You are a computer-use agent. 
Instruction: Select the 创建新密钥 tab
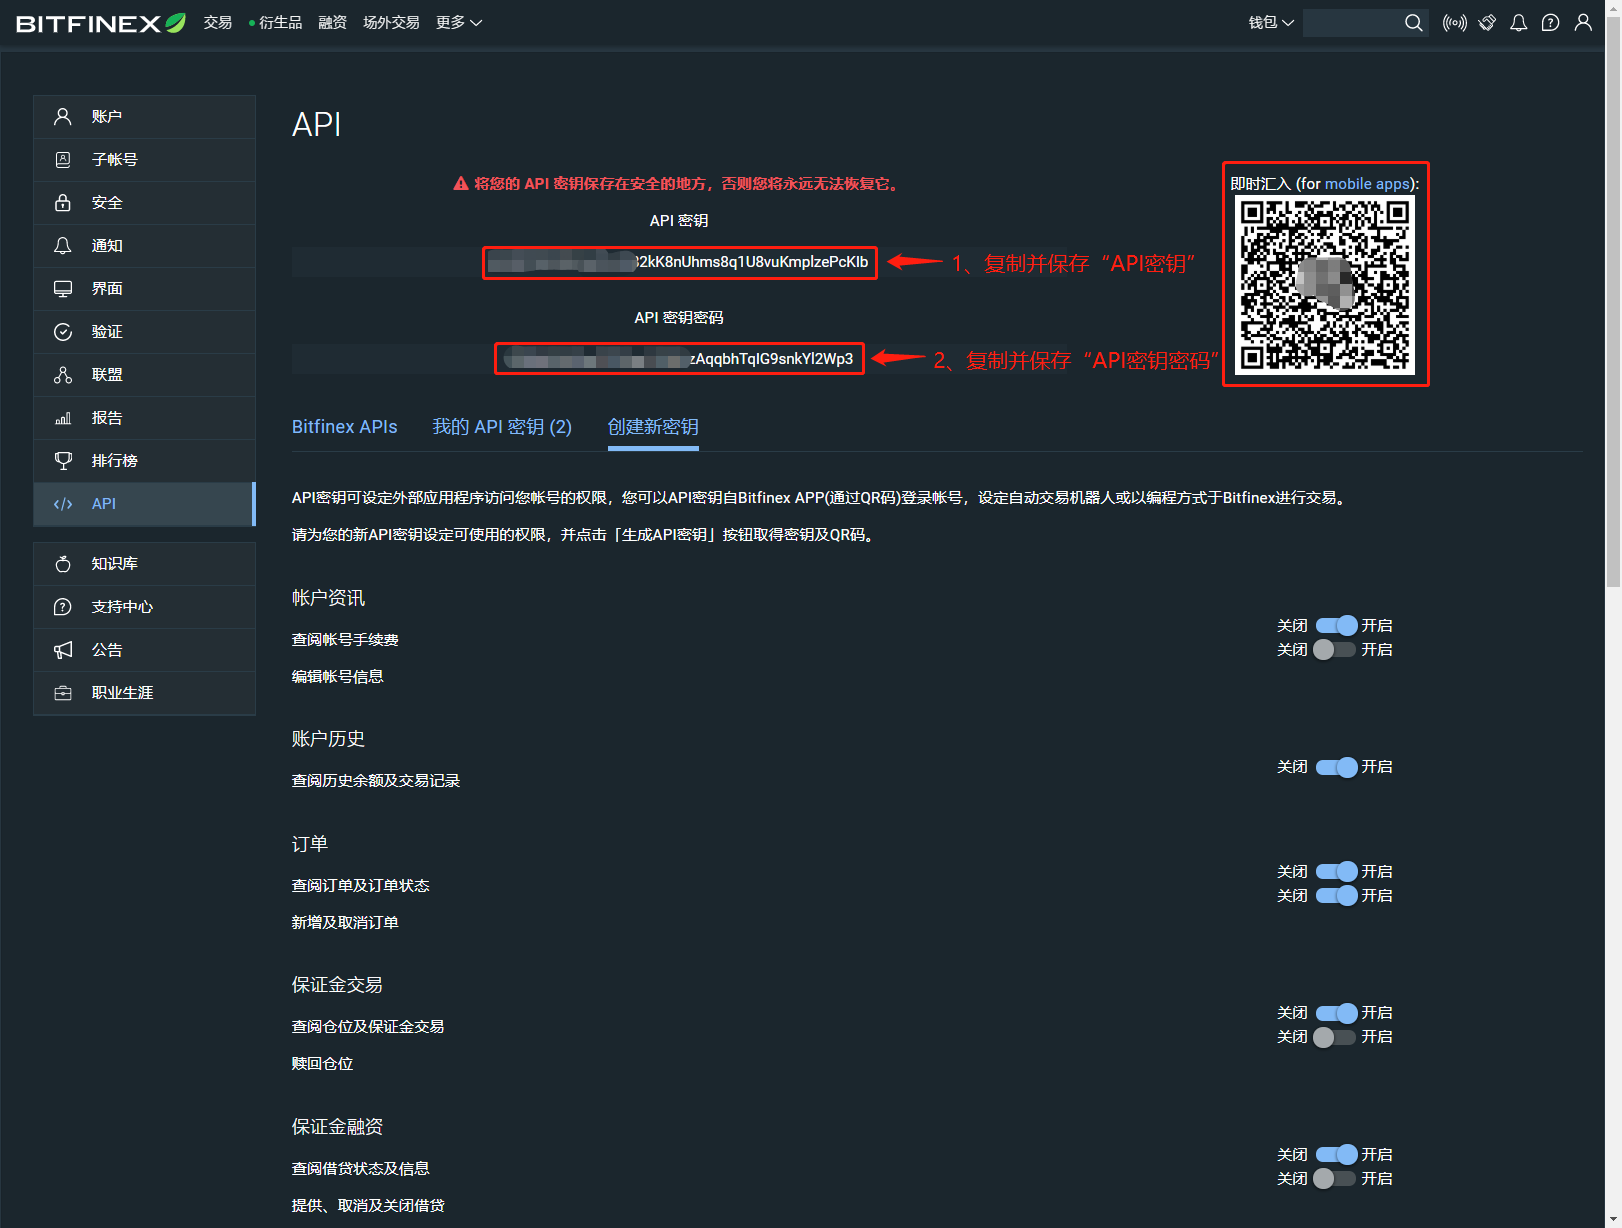(653, 427)
